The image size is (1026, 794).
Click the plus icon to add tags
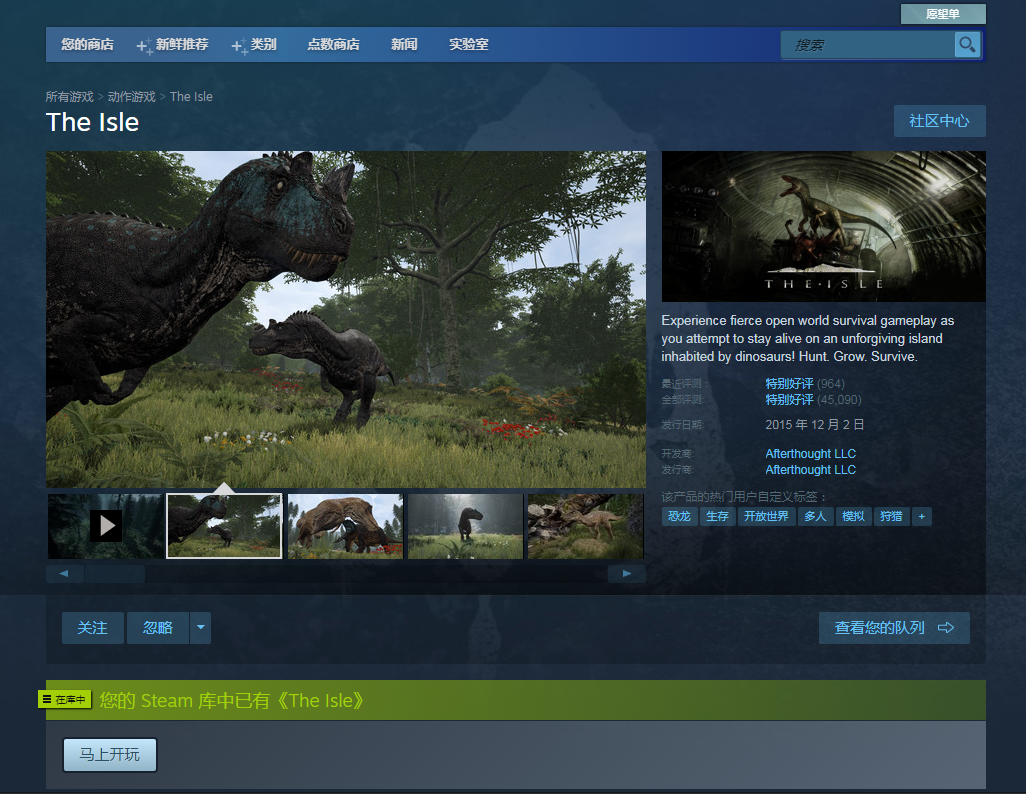pyautogui.click(x=921, y=516)
